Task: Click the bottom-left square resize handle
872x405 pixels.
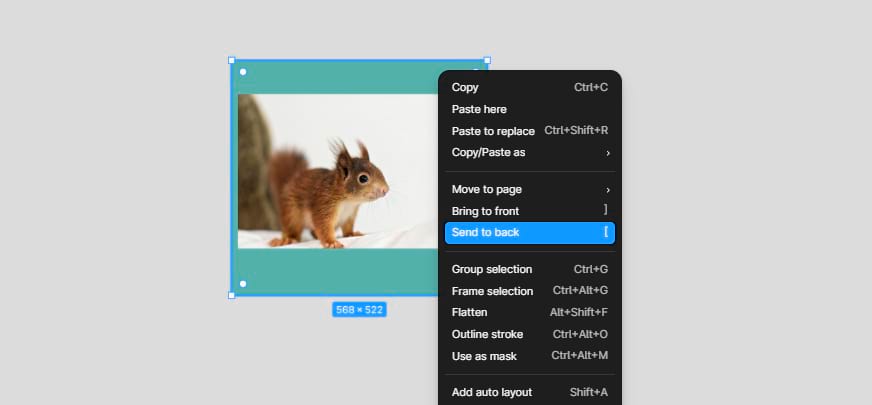Action: (x=232, y=295)
